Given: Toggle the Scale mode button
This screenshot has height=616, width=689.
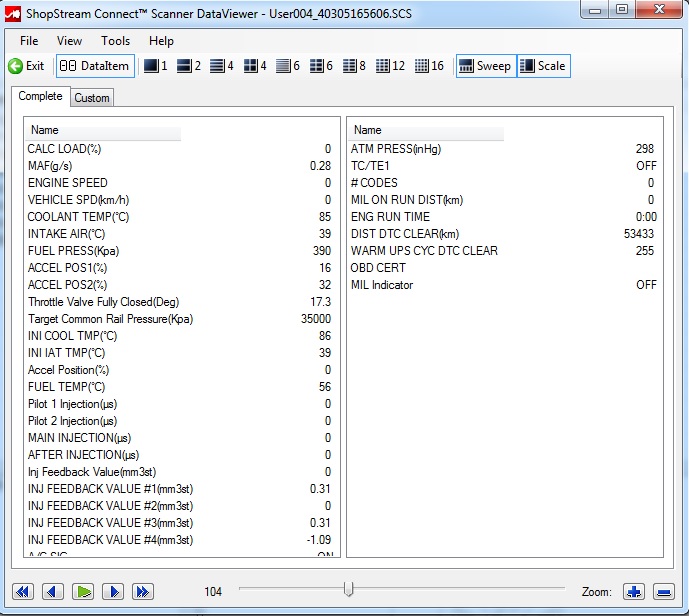Looking at the screenshot, I should (544, 66).
